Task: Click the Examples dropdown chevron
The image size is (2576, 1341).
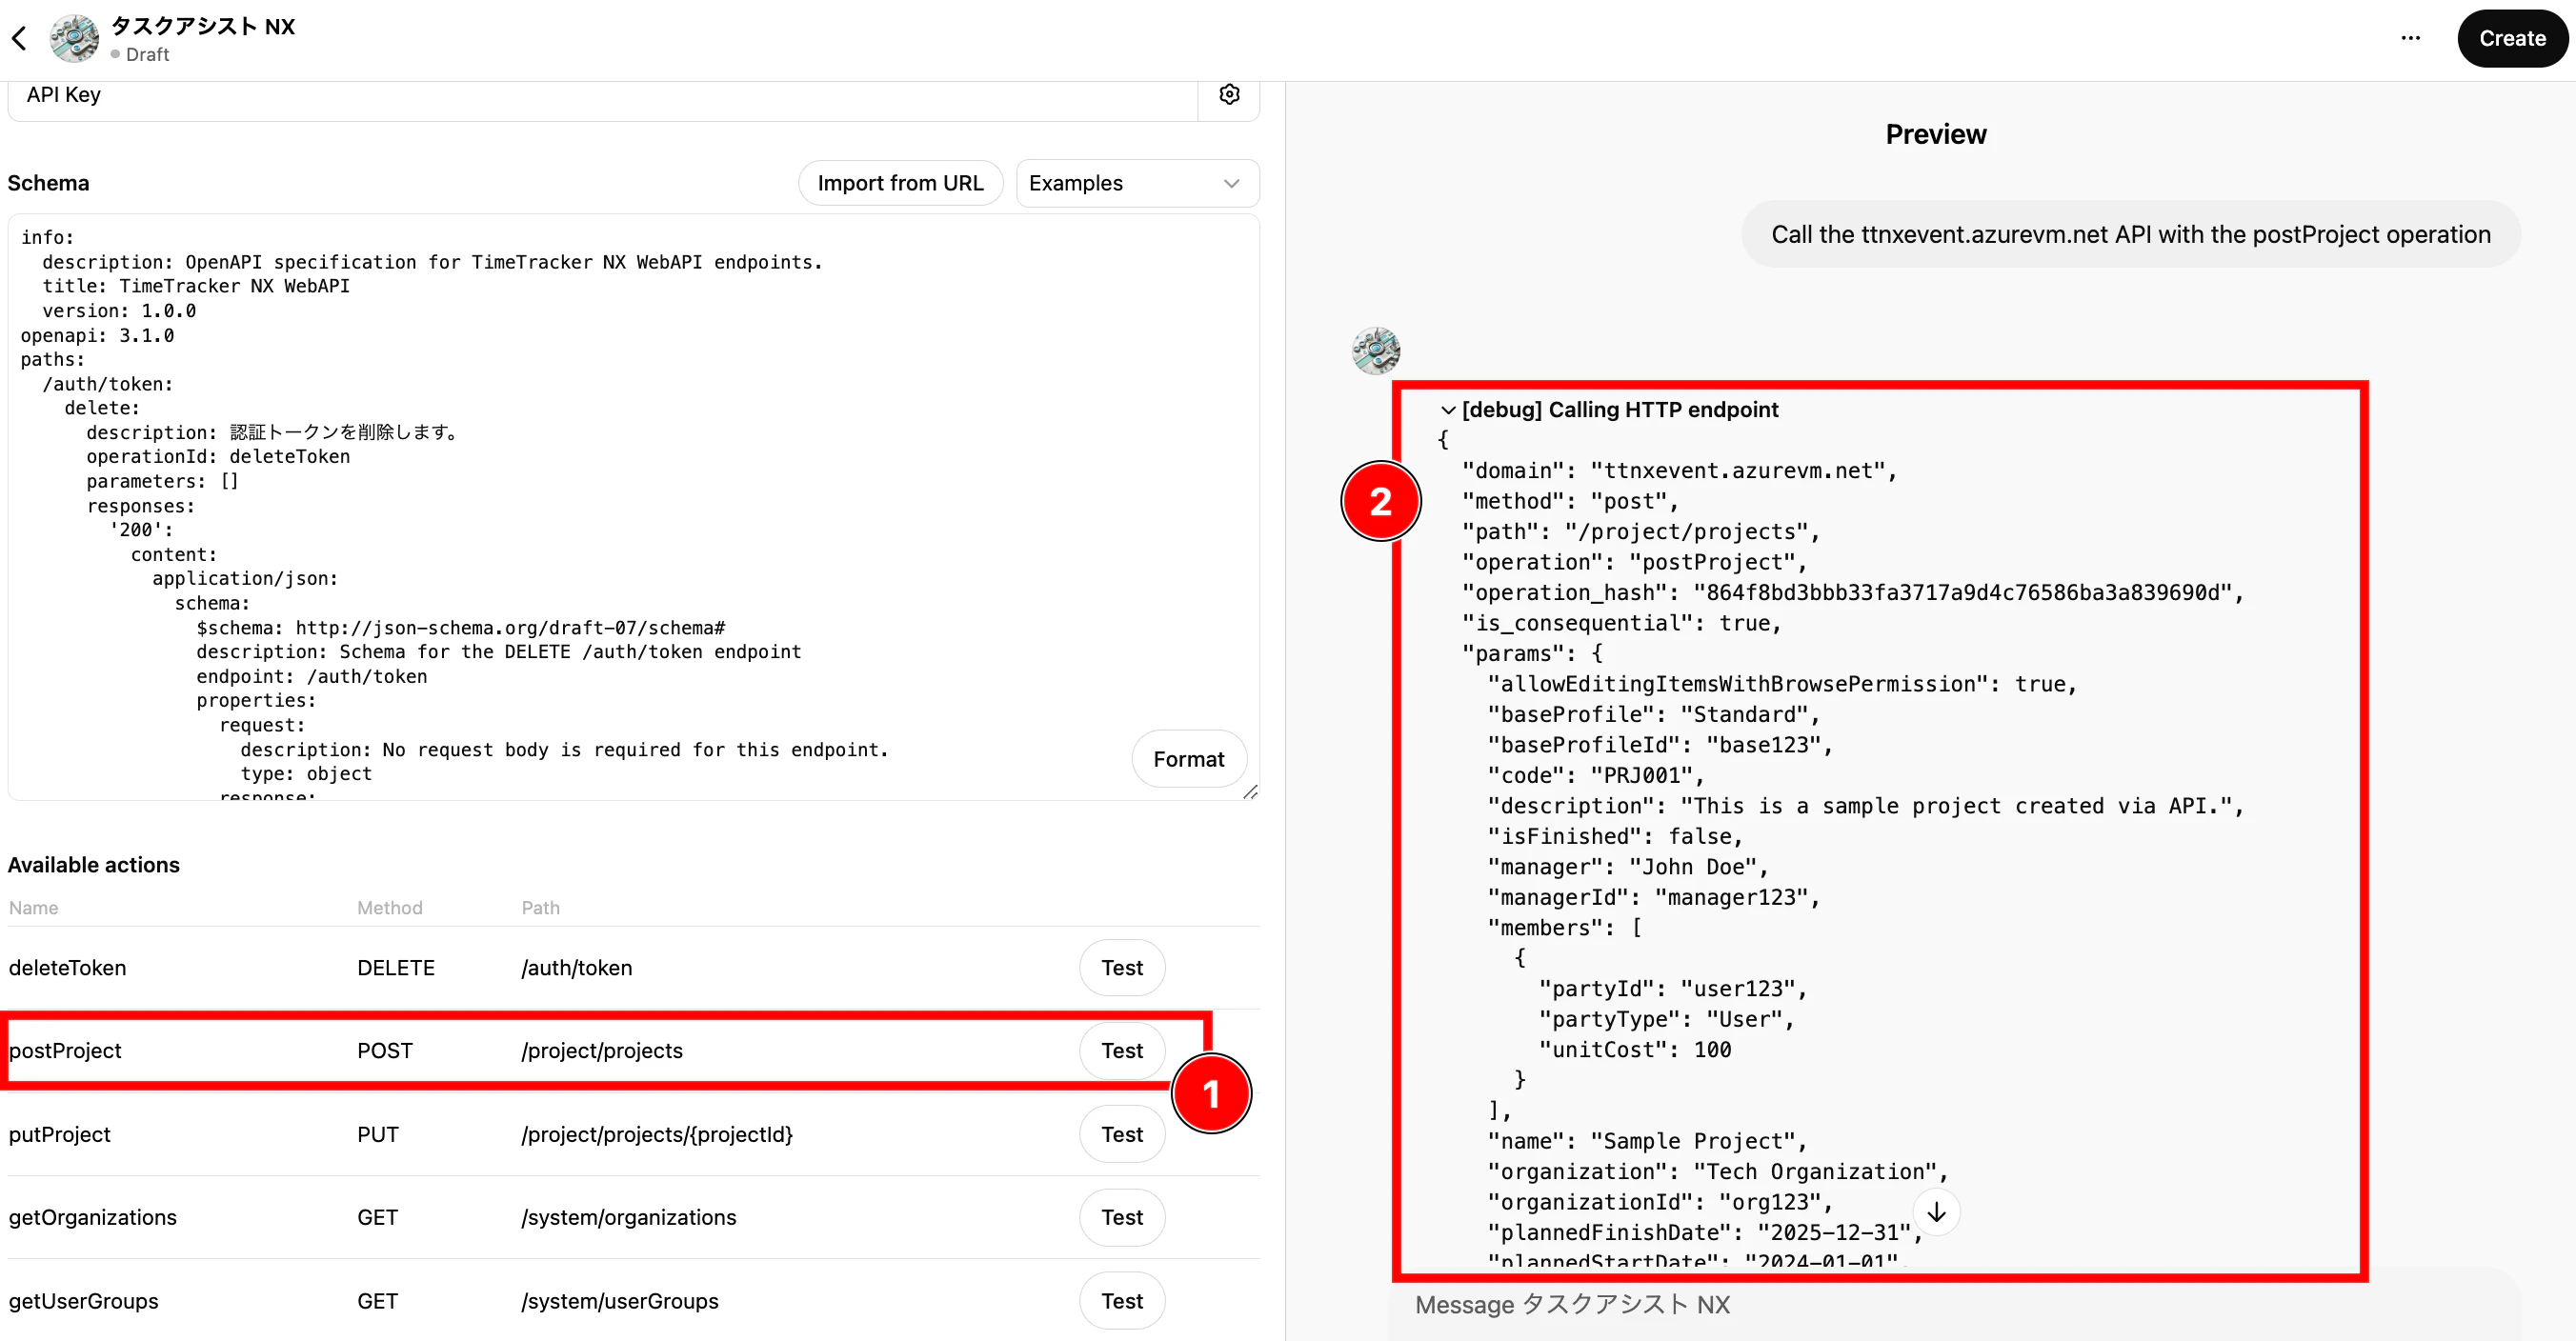Action: (x=1231, y=183)
